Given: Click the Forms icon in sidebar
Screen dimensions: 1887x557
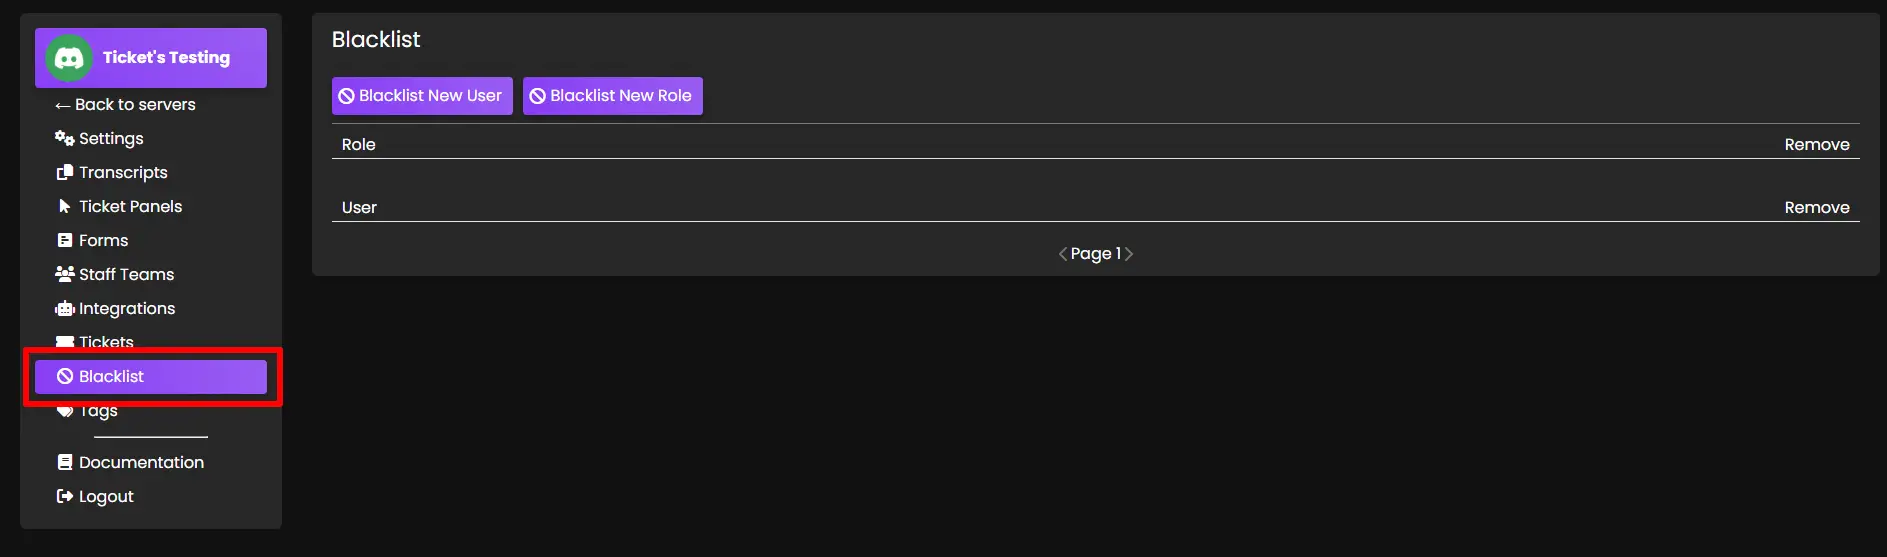Looking at the screenshot, I should 65,240.
